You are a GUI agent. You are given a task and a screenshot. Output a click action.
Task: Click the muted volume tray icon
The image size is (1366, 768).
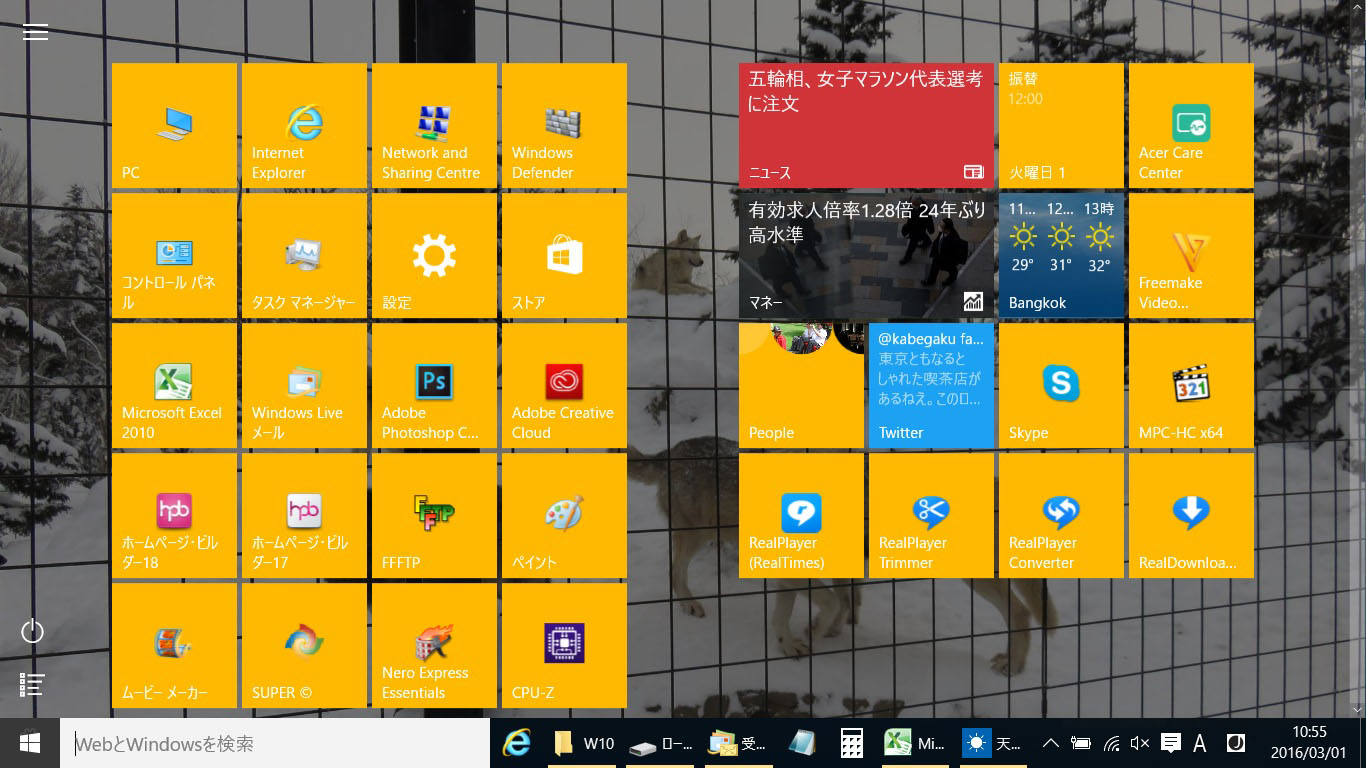click(1139, 743)
